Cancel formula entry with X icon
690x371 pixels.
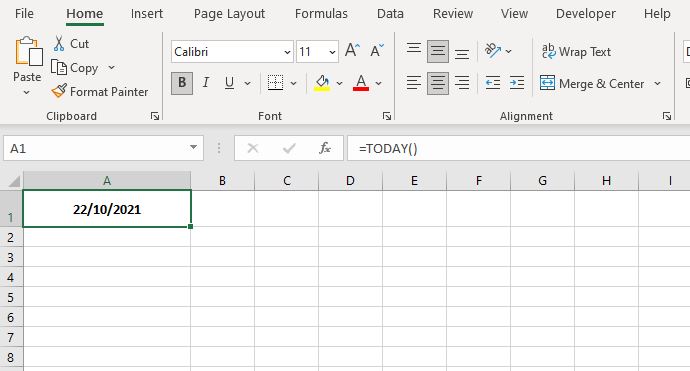[x=253, y=148]
